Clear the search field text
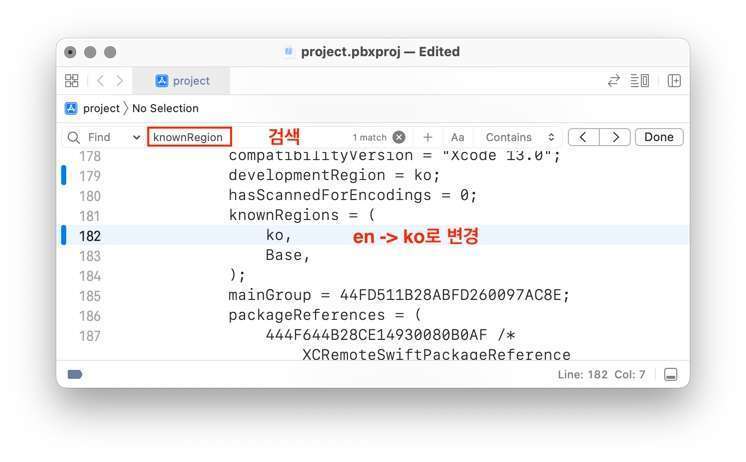The image size is (746, 462). 399,137
